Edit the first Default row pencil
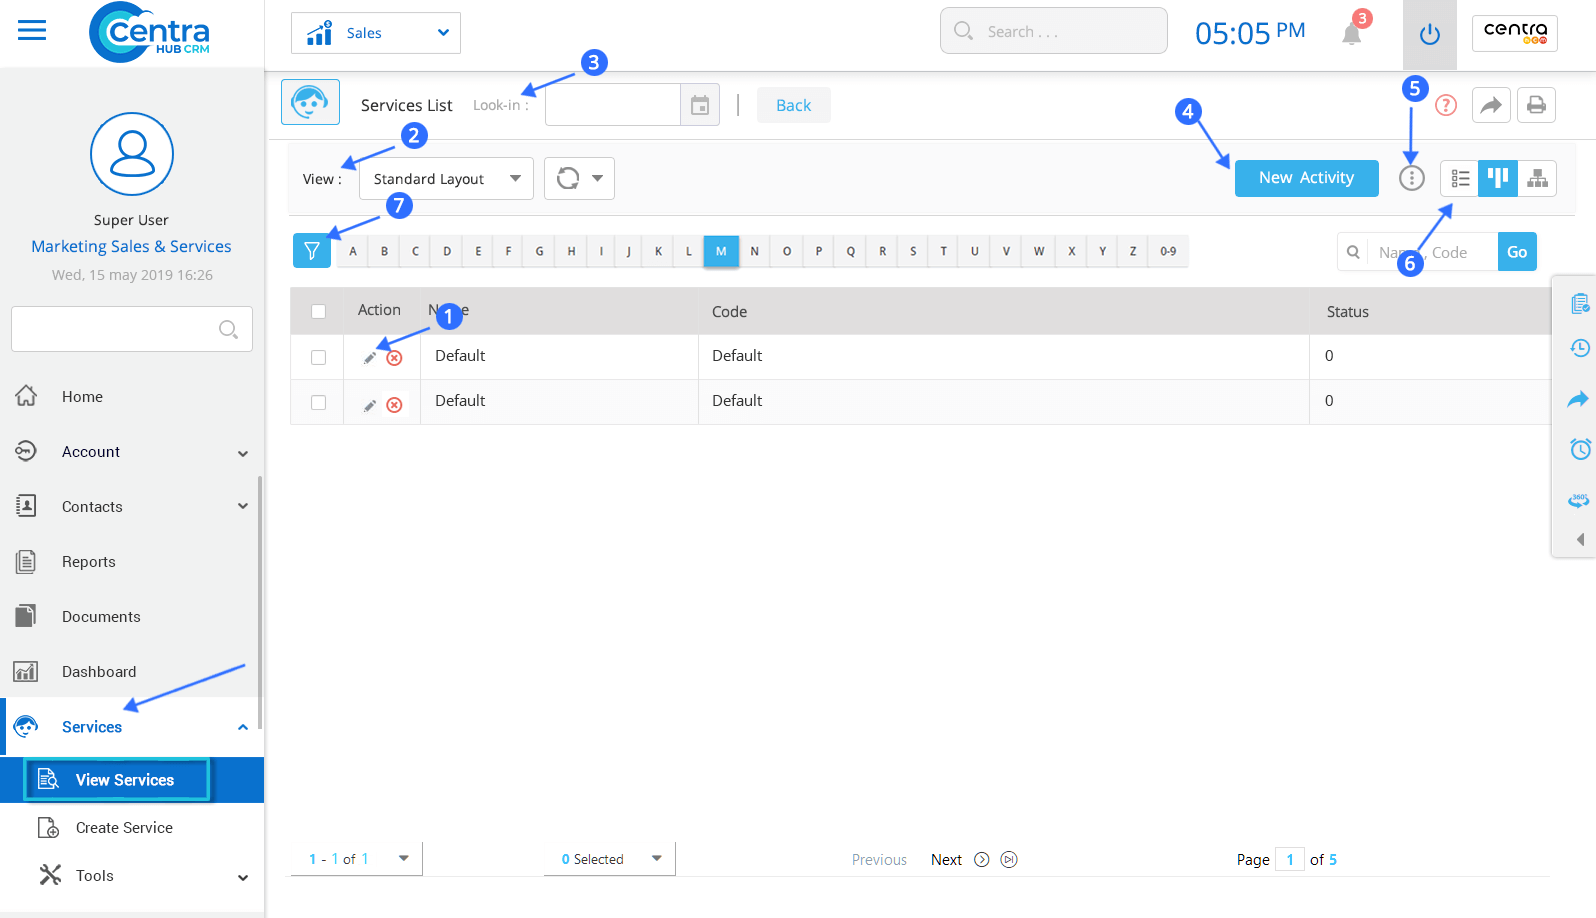The width and height of the screenshot is (1596, 918). click(370, 357)
